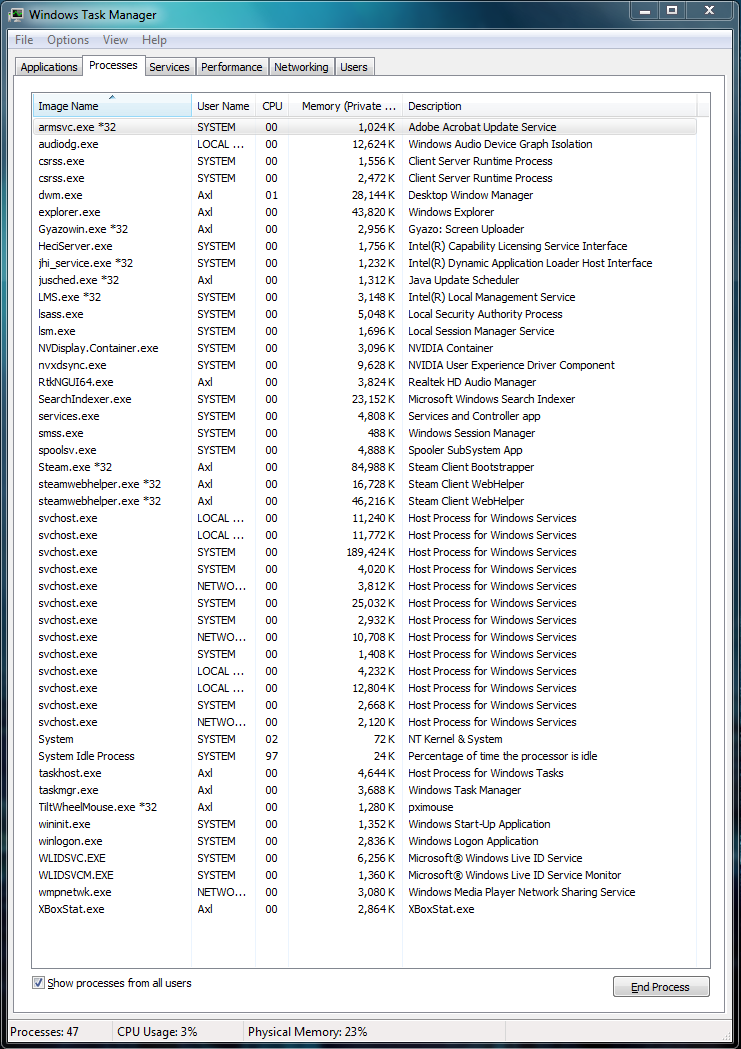Screen dimensions: 741x1049
Task: Open the Applications tab
Action: [x=49, y=67]
